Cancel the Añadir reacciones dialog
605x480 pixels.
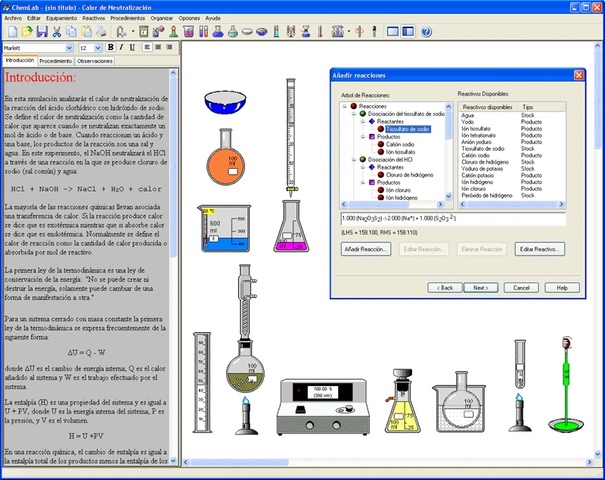521,288
